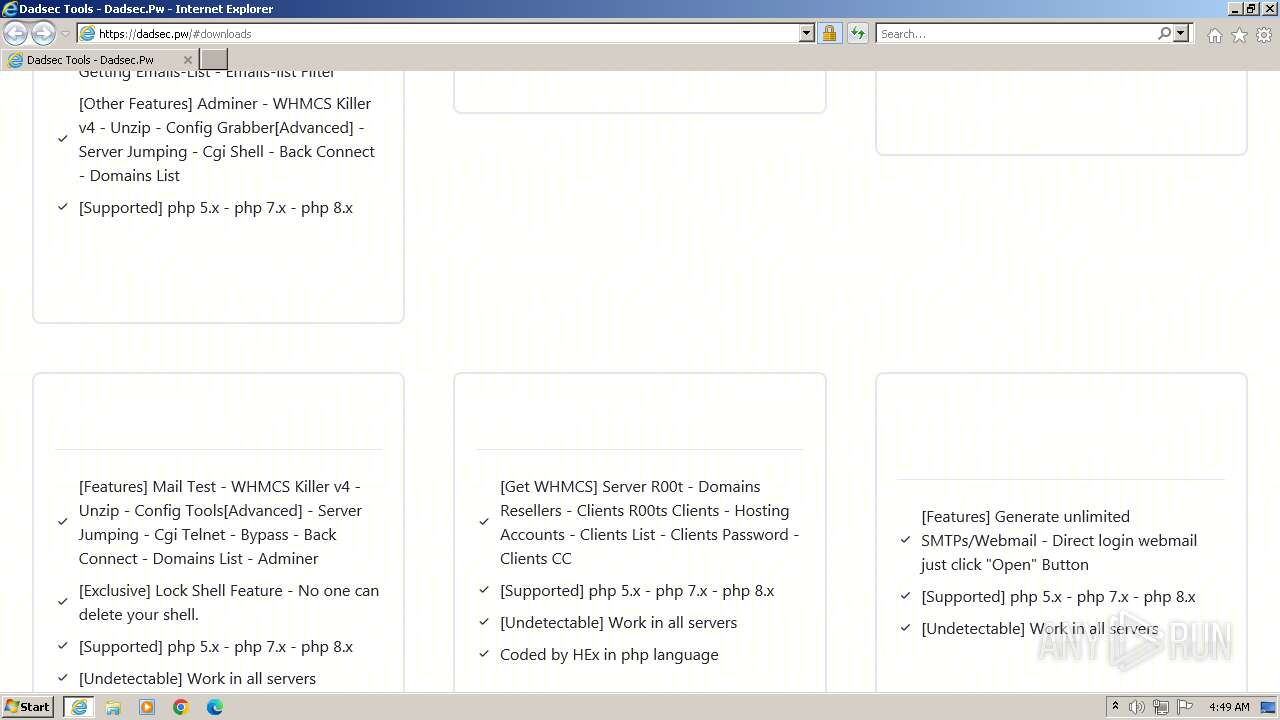
Task: Minimize the Internet Explorer window
Action: [1234, 8]
